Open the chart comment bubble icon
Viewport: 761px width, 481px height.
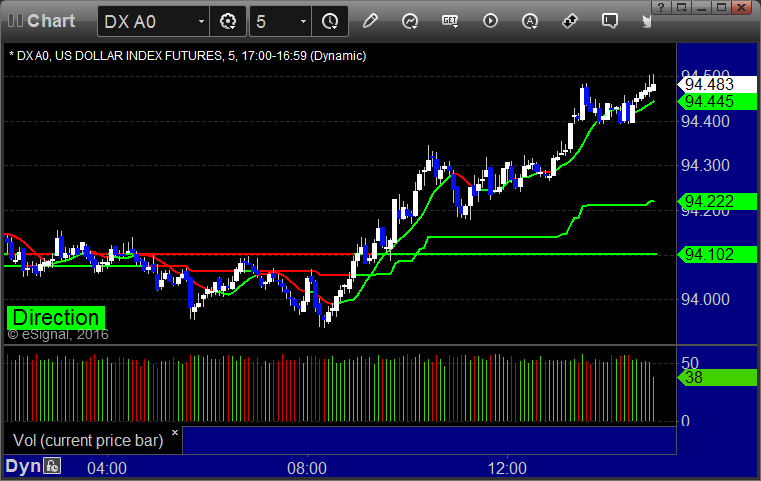pos(610,21)
